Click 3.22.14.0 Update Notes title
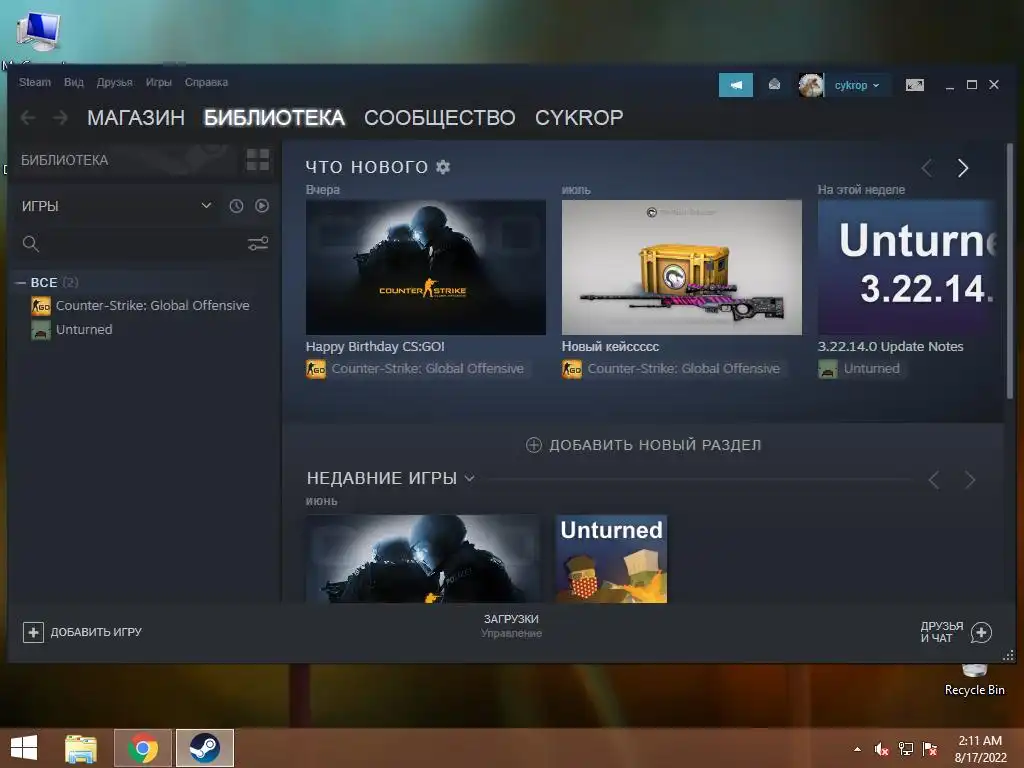1024x768 pixels. [x=891, y=347]
